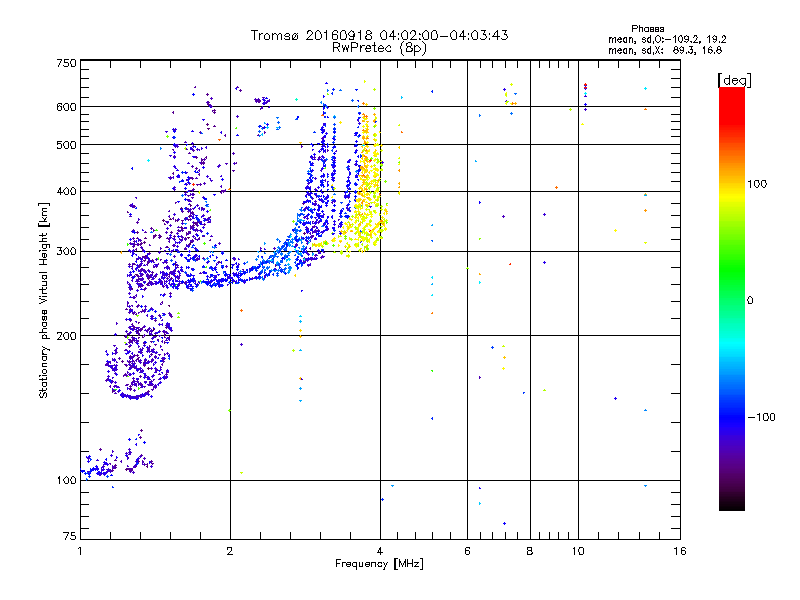Click the x-axis tick label "10"

pos(578,551)
